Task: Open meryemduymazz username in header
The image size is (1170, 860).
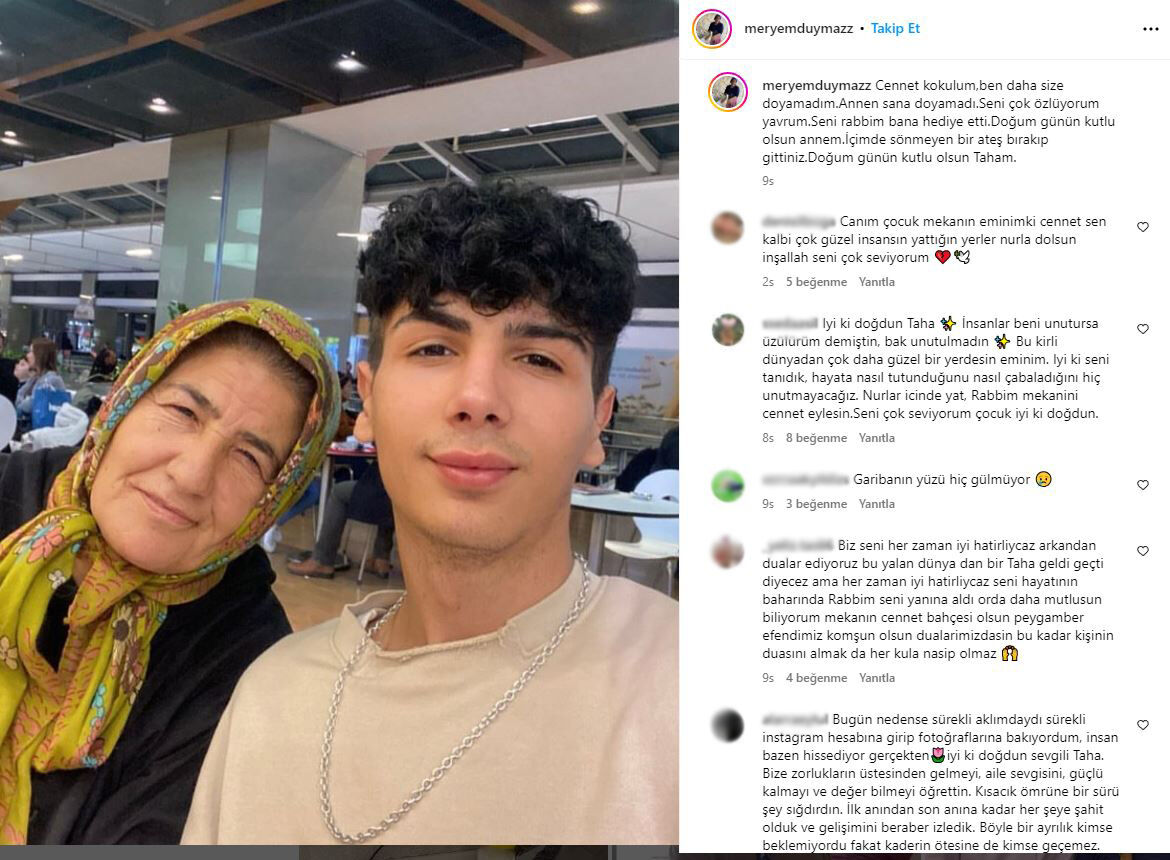Action: 798,28
